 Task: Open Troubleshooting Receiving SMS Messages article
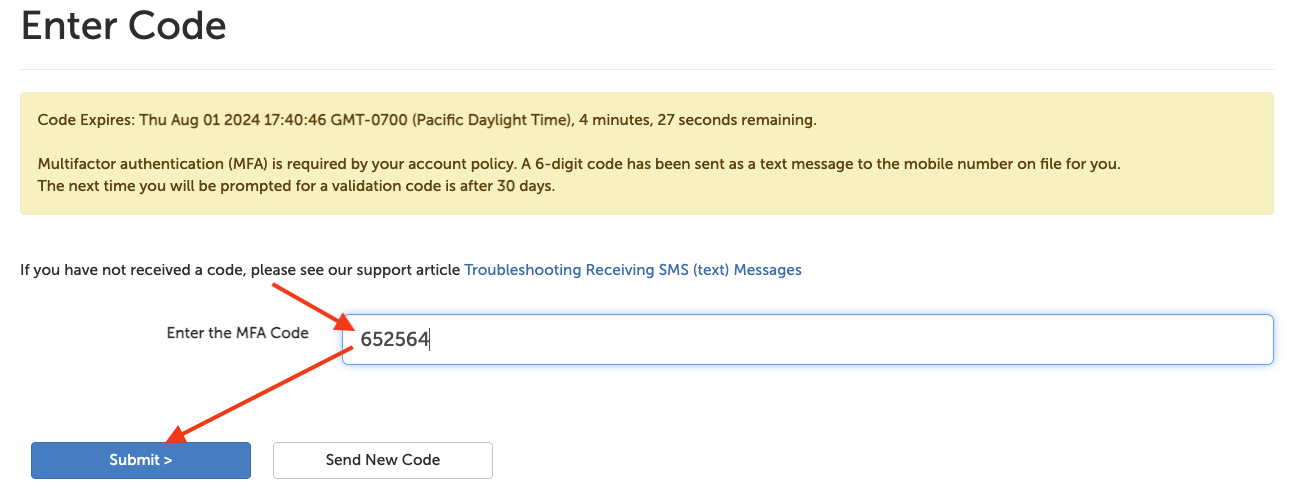click(632, 270)
